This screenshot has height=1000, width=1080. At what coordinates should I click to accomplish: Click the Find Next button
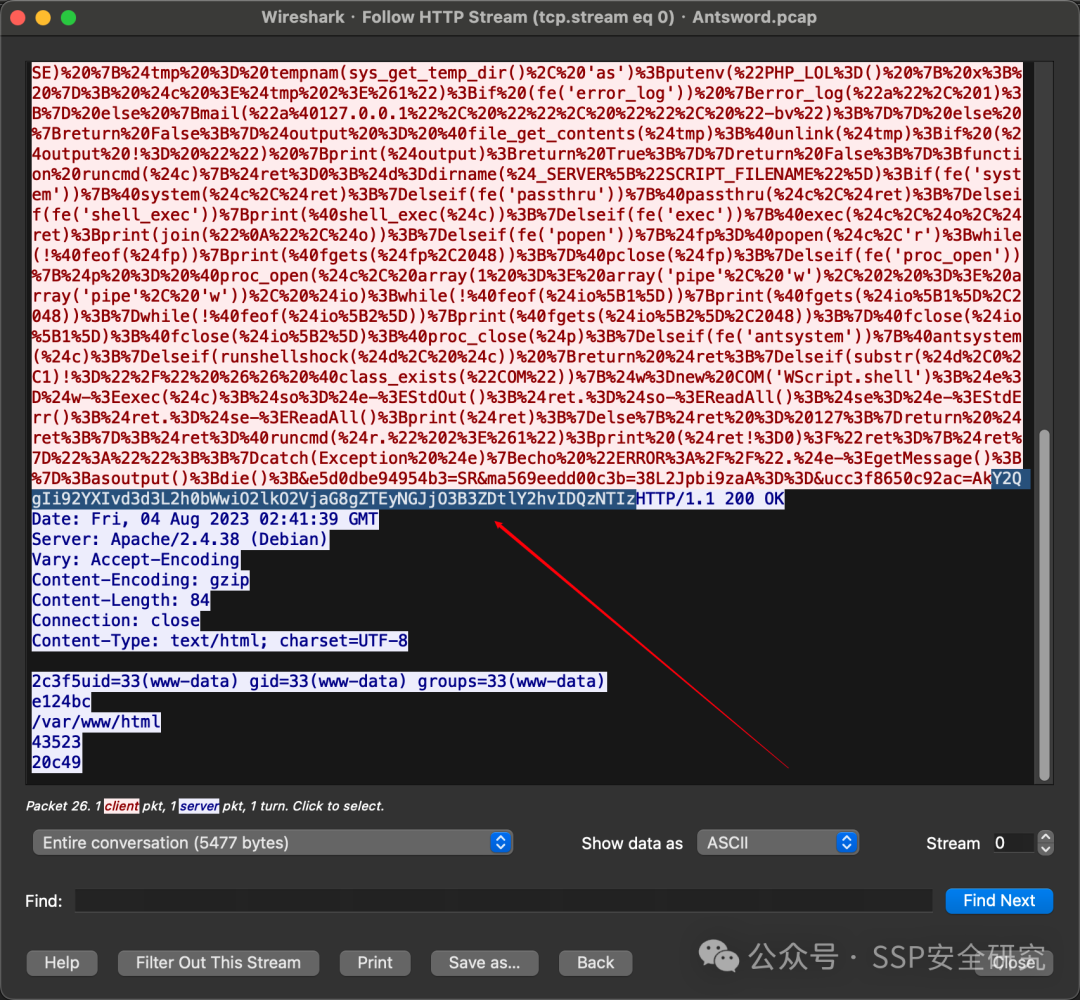[x=999, y=900]
